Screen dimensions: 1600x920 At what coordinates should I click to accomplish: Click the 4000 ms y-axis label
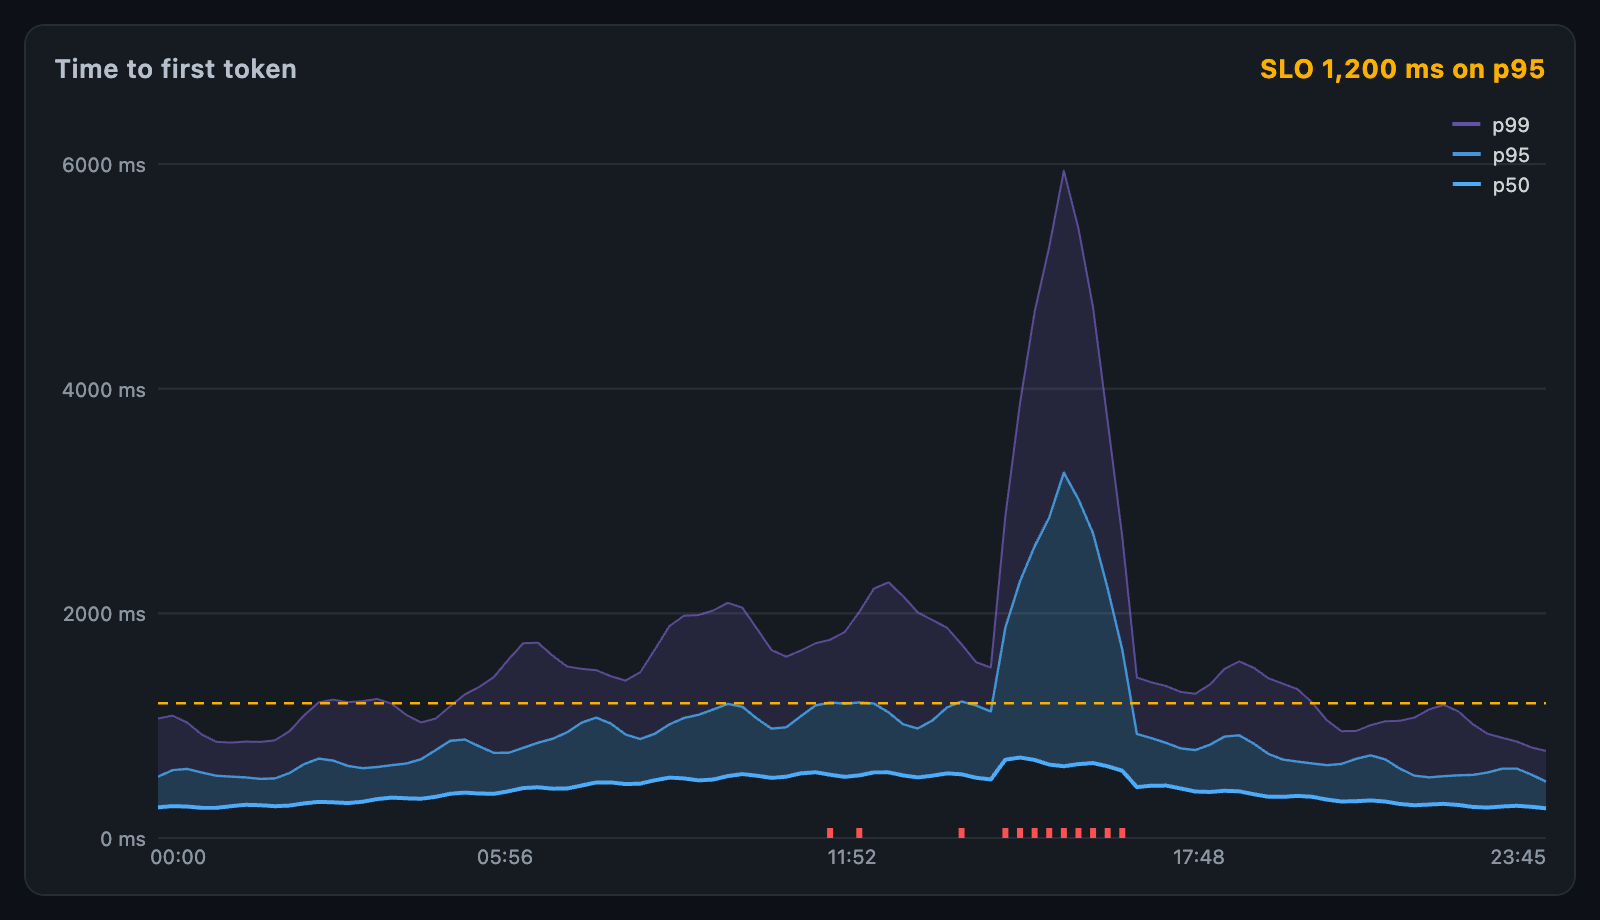[104, 390]
